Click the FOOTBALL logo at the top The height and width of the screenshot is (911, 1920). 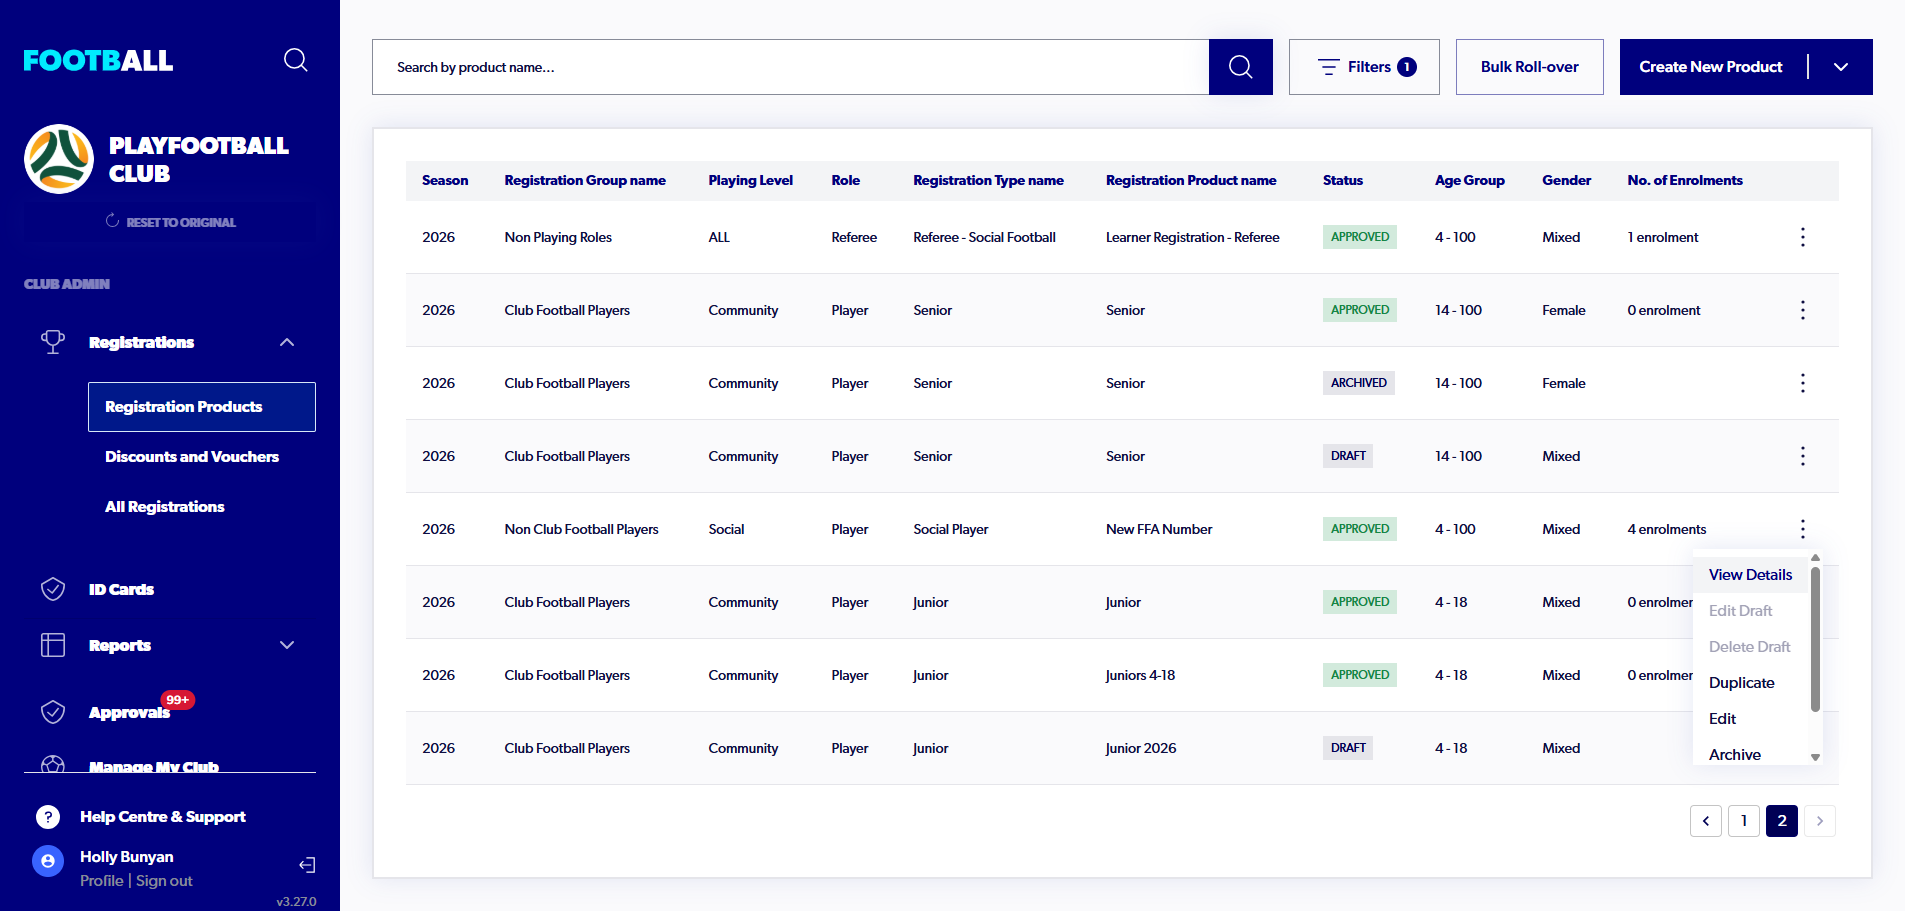pyautogui.click(x=98, y=61)
